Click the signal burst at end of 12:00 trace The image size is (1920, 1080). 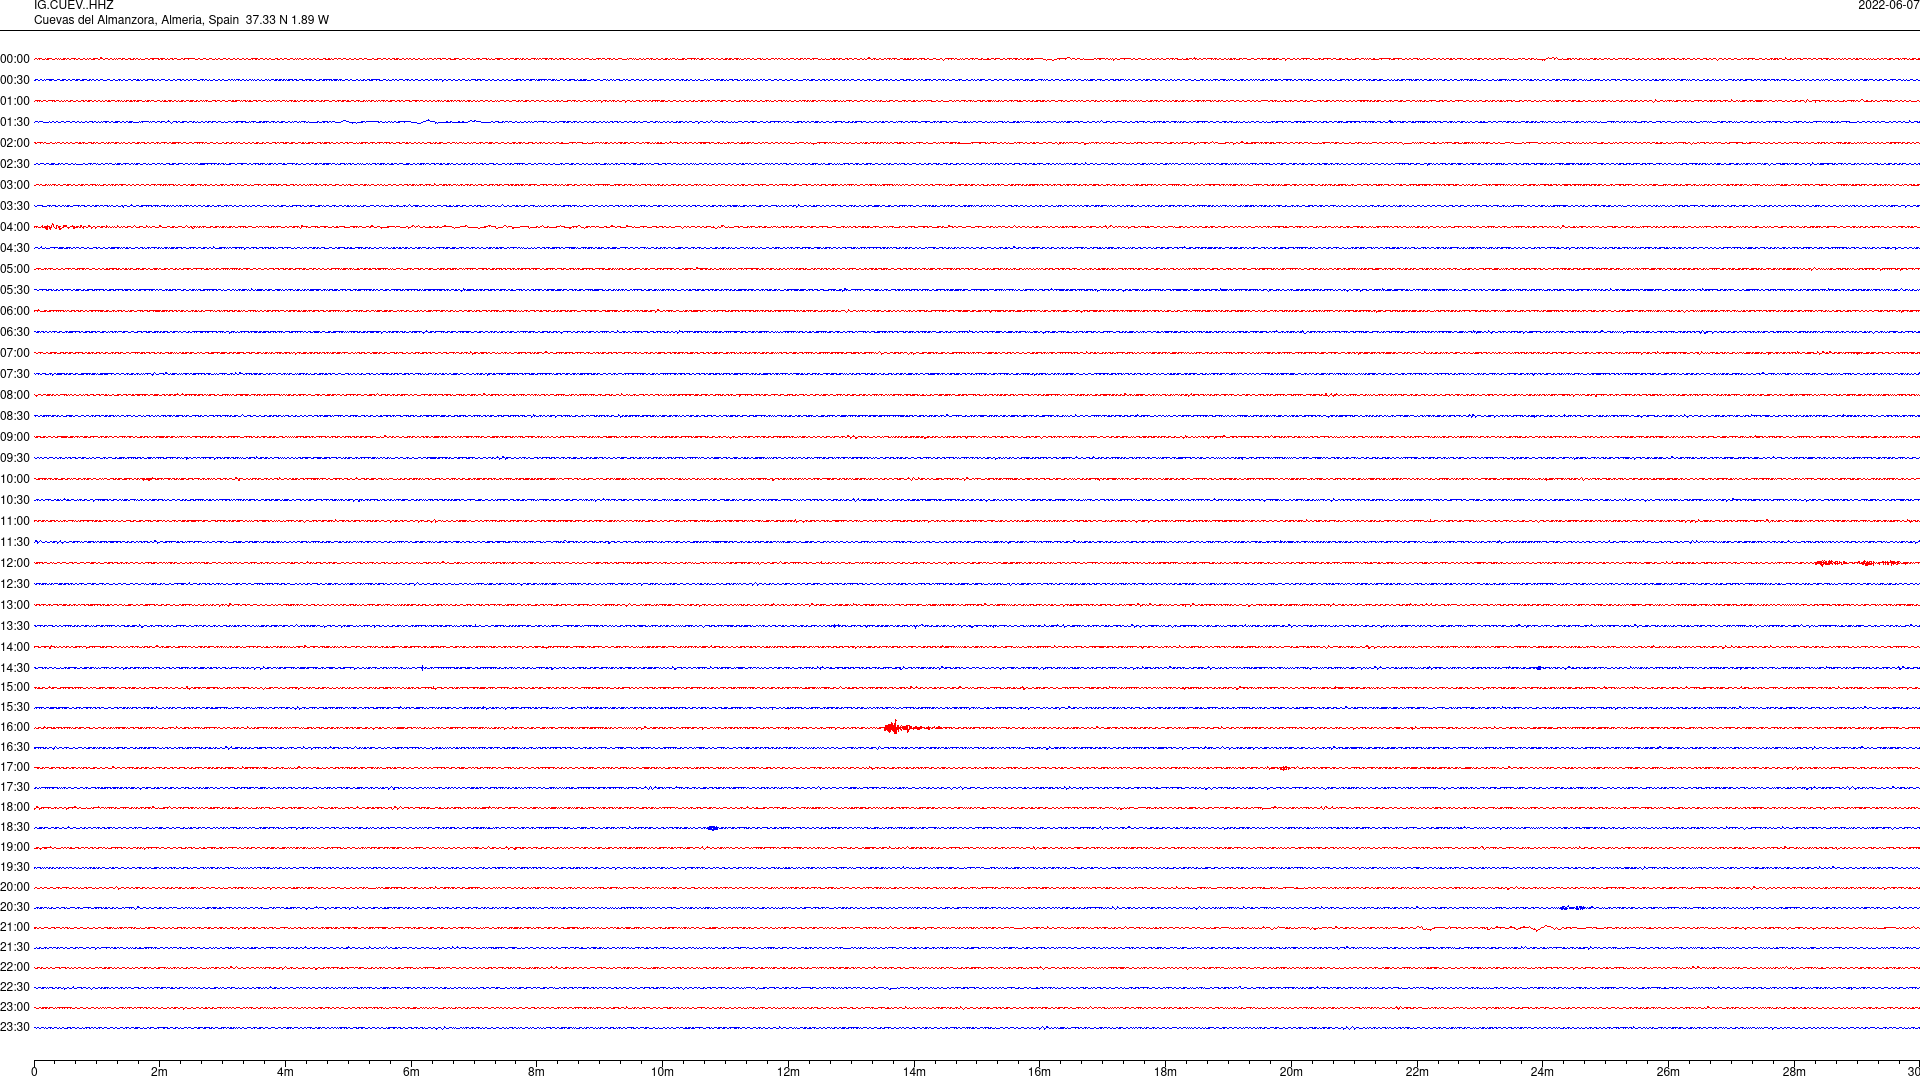(x=1860, y=563)
